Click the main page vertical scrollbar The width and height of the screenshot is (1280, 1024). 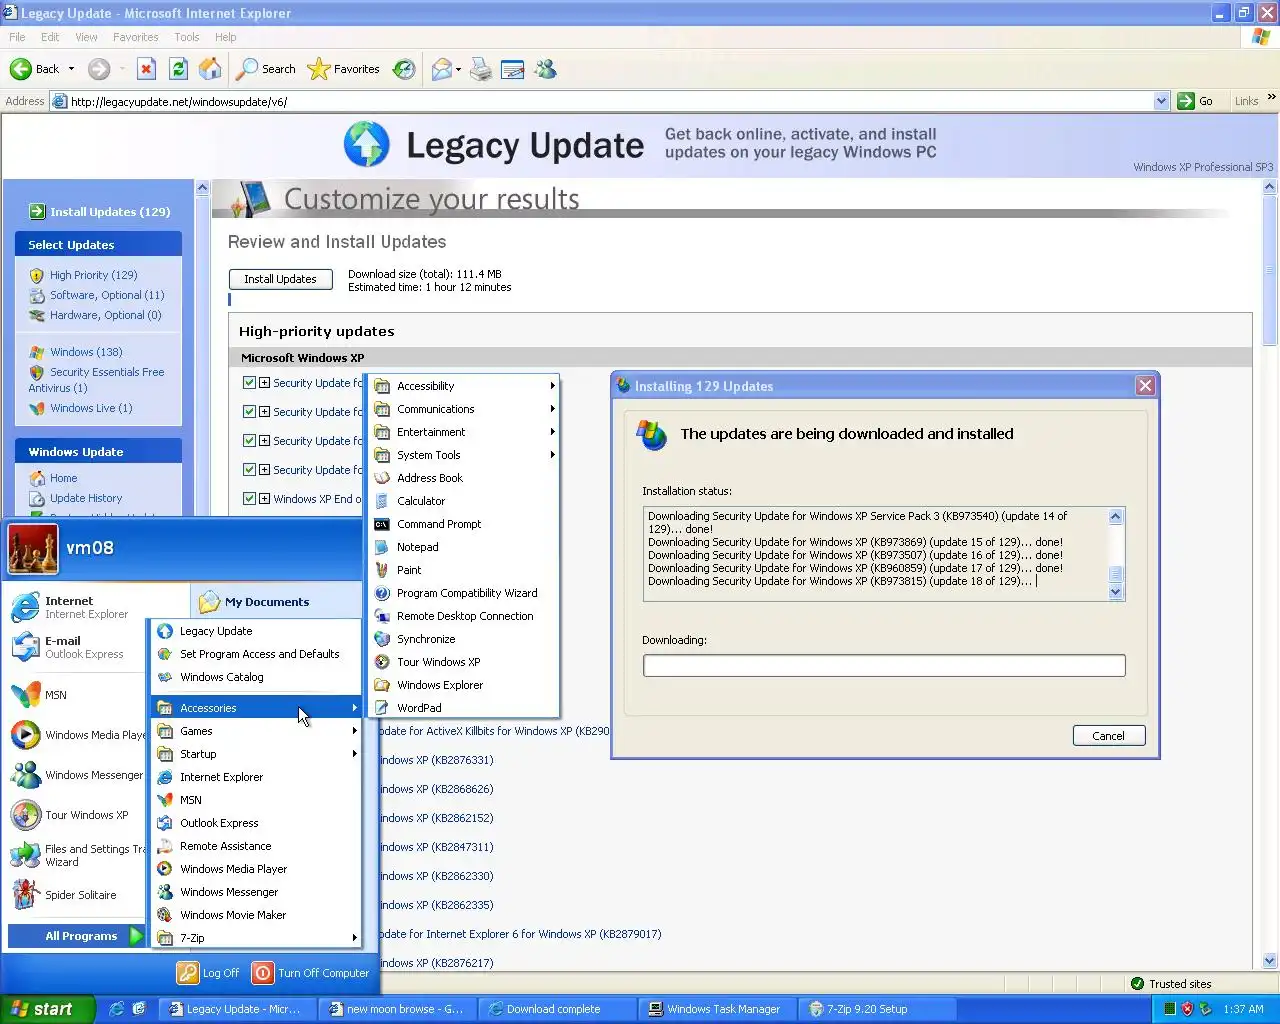tap(1270, 574)
